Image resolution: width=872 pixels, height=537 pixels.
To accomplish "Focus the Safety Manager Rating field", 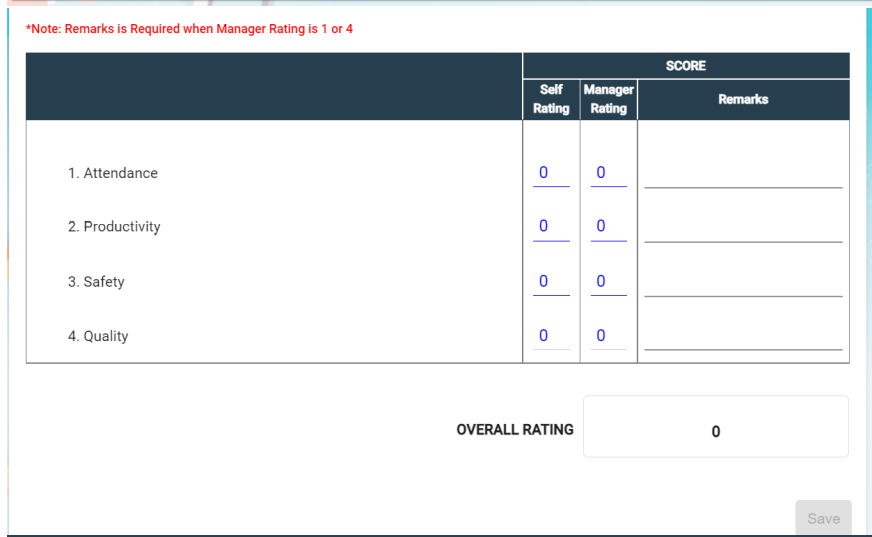I will 608,282.
